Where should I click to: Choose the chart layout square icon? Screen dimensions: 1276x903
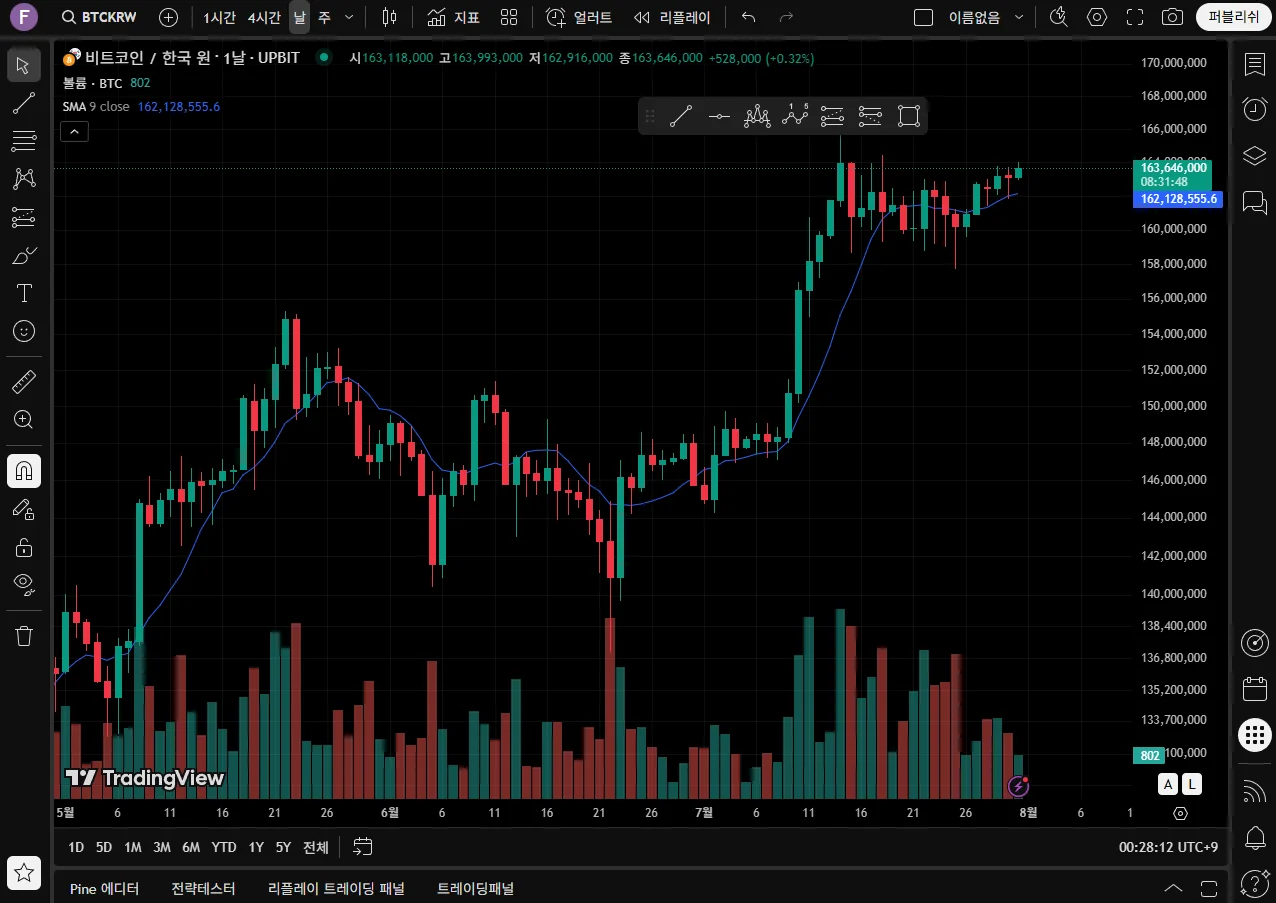(924, 17)
